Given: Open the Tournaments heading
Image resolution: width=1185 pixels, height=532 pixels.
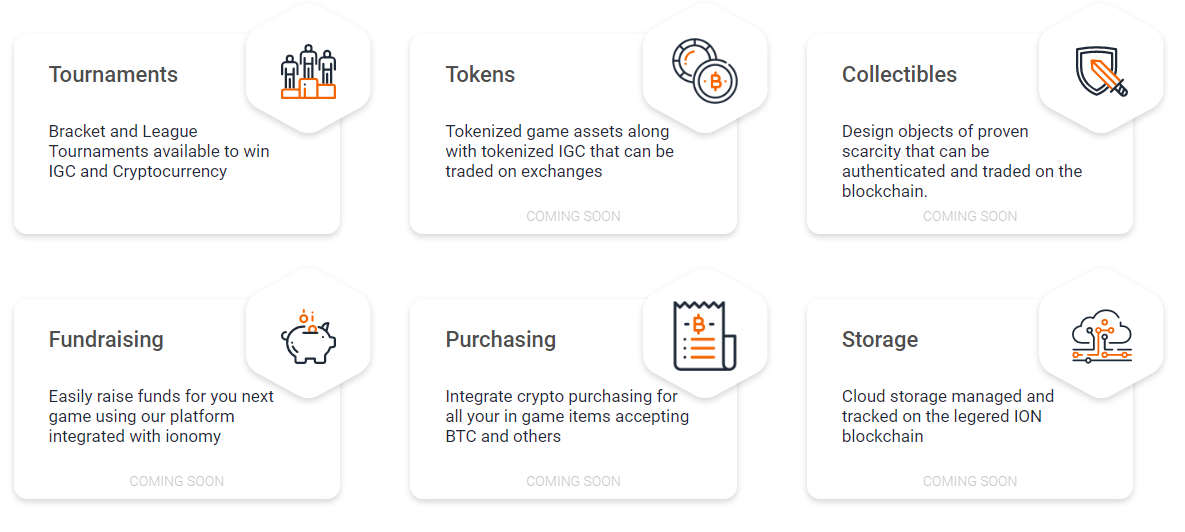Looking at the screenshot, I should (x=113, y=75).
